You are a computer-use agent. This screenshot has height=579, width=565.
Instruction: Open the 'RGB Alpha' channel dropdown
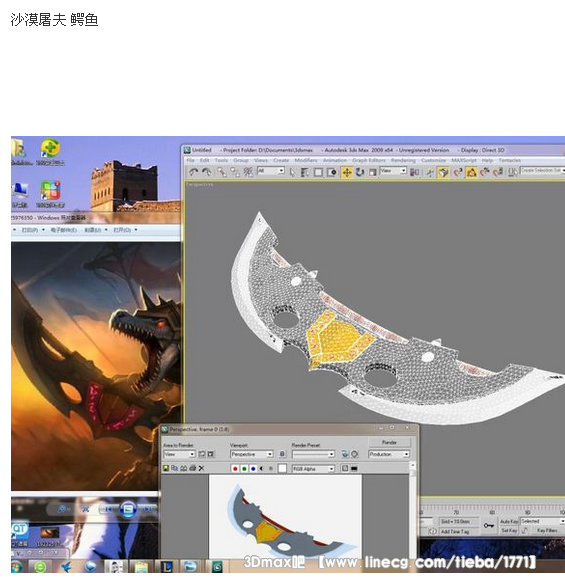314,469
